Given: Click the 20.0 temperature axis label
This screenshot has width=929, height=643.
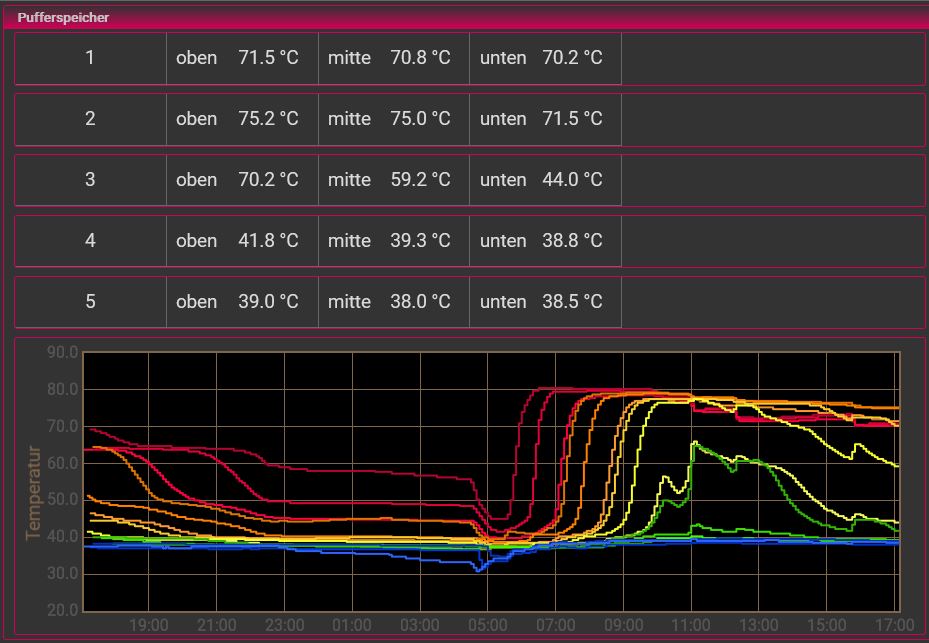Looking at the screenshot, I should point(62,610).
